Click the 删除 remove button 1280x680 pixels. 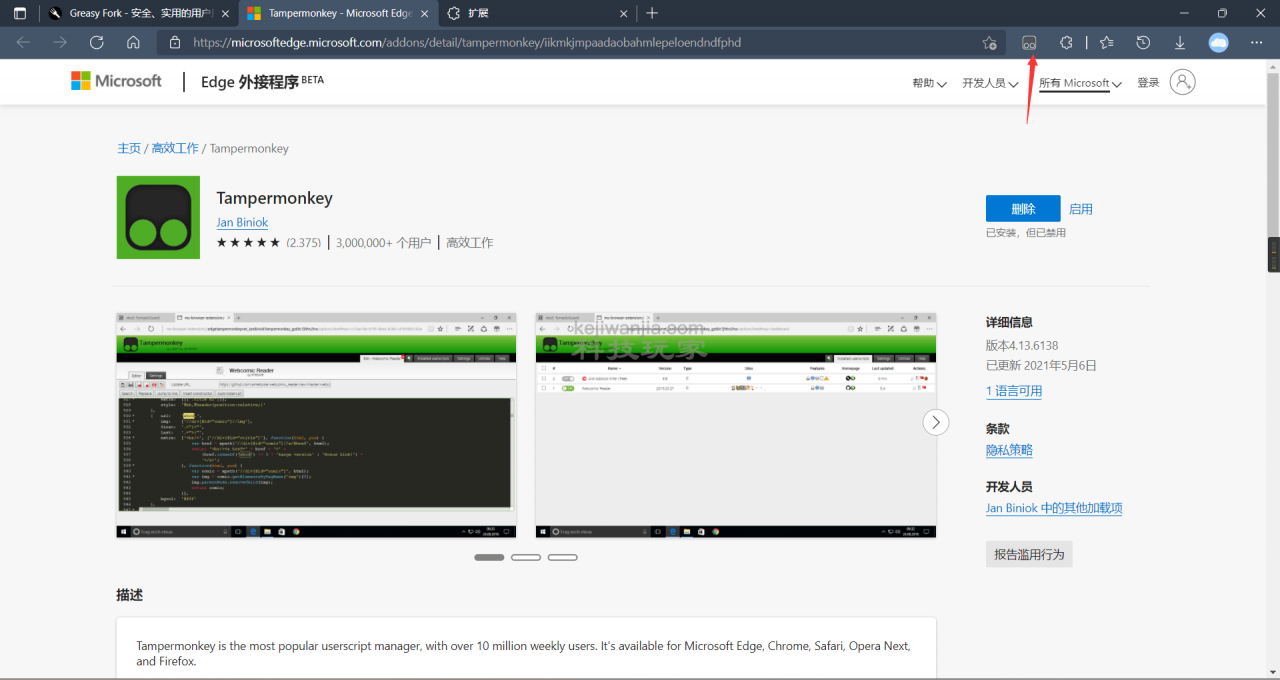point(1023,209)
